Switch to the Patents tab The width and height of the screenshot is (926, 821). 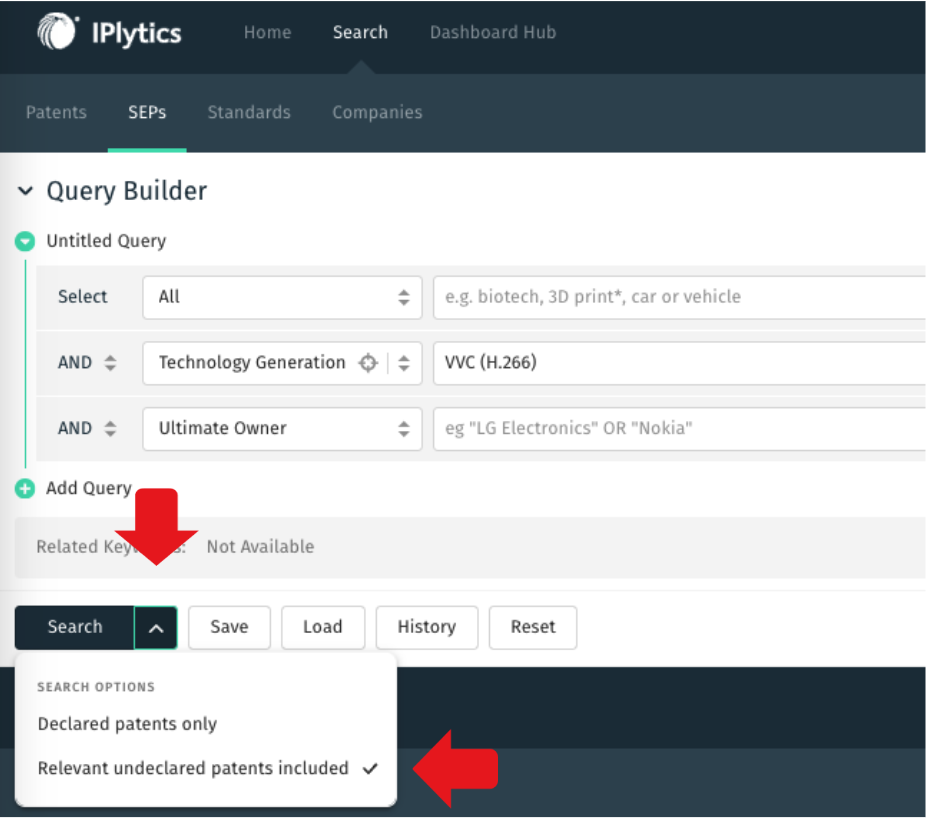pos(56,112)
